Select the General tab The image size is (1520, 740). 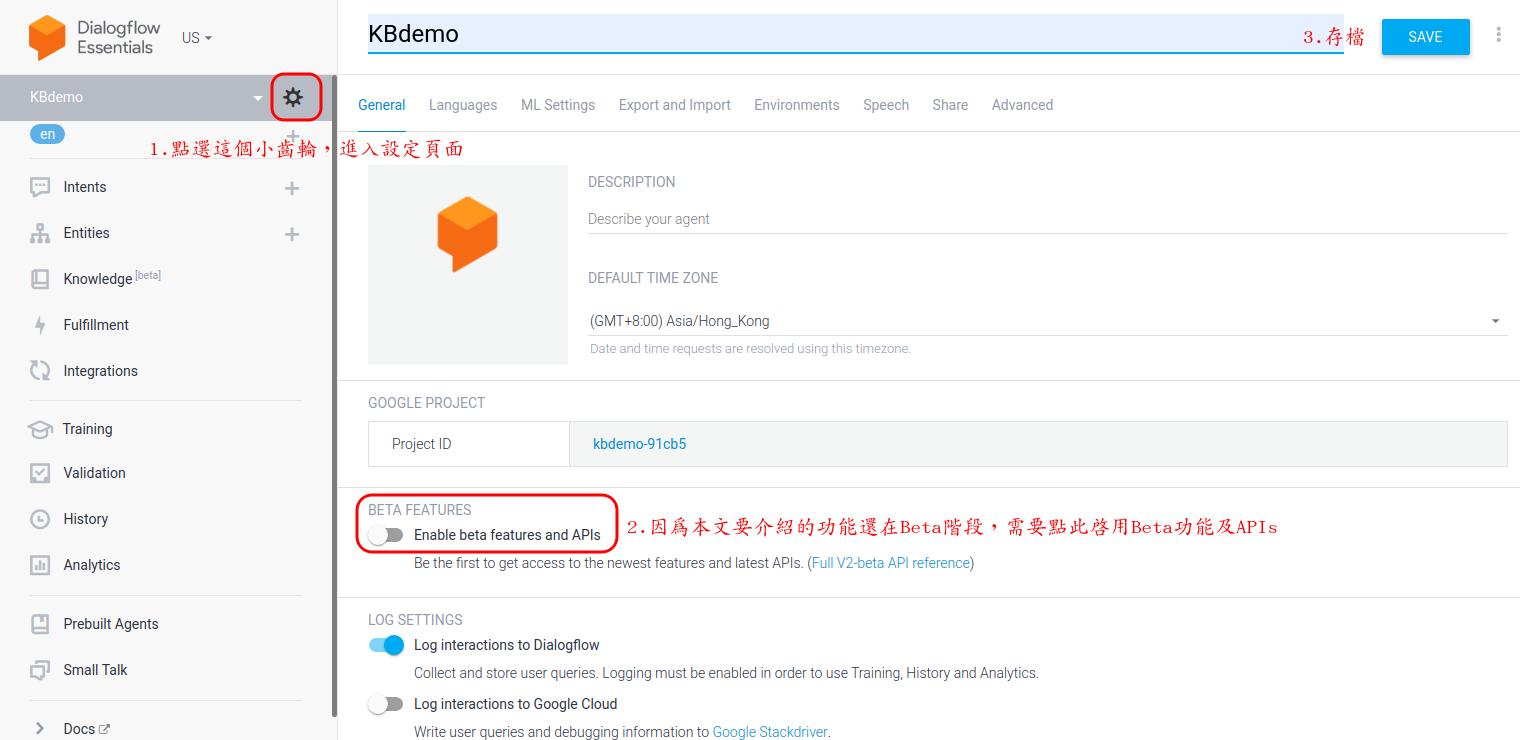click(382, 105)
